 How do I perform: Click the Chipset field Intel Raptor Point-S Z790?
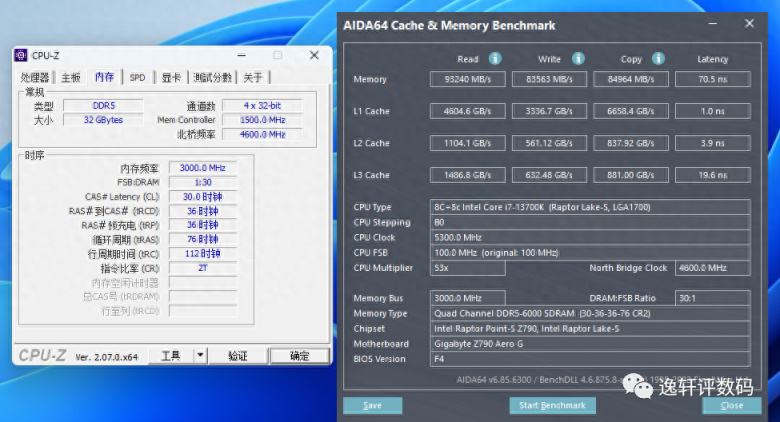click(x=590, y=328)
